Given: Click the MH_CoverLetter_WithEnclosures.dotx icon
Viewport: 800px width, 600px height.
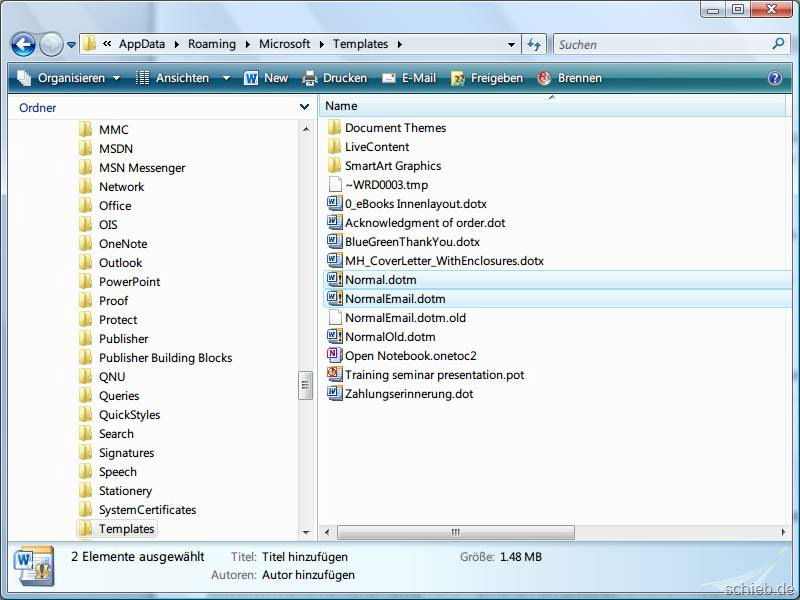Looking at the screenshot, I should (334, 261).
